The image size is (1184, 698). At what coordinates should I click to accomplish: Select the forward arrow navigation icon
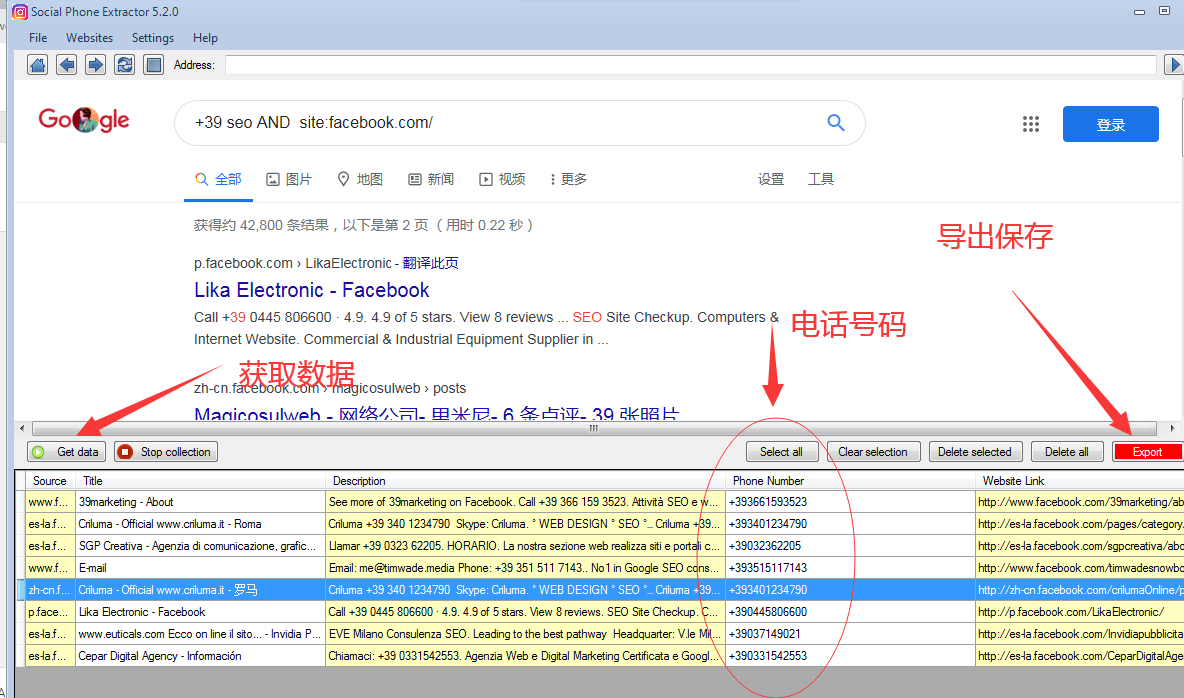[95, 64]
